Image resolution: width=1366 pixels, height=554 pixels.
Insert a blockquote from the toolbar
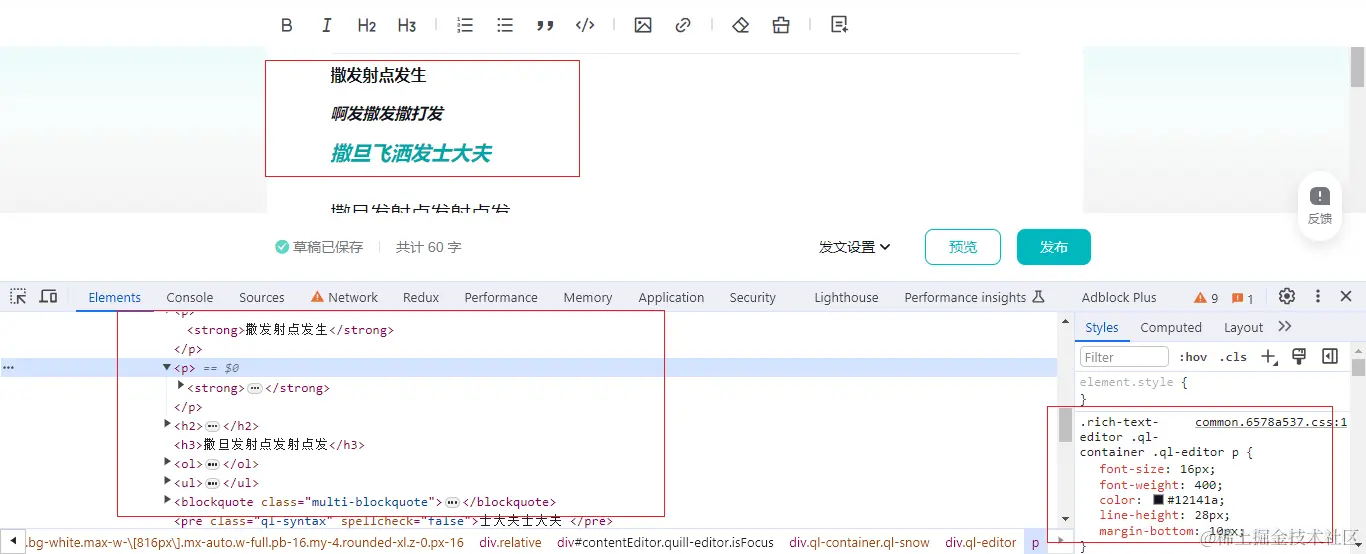click(x=545, y=26)
